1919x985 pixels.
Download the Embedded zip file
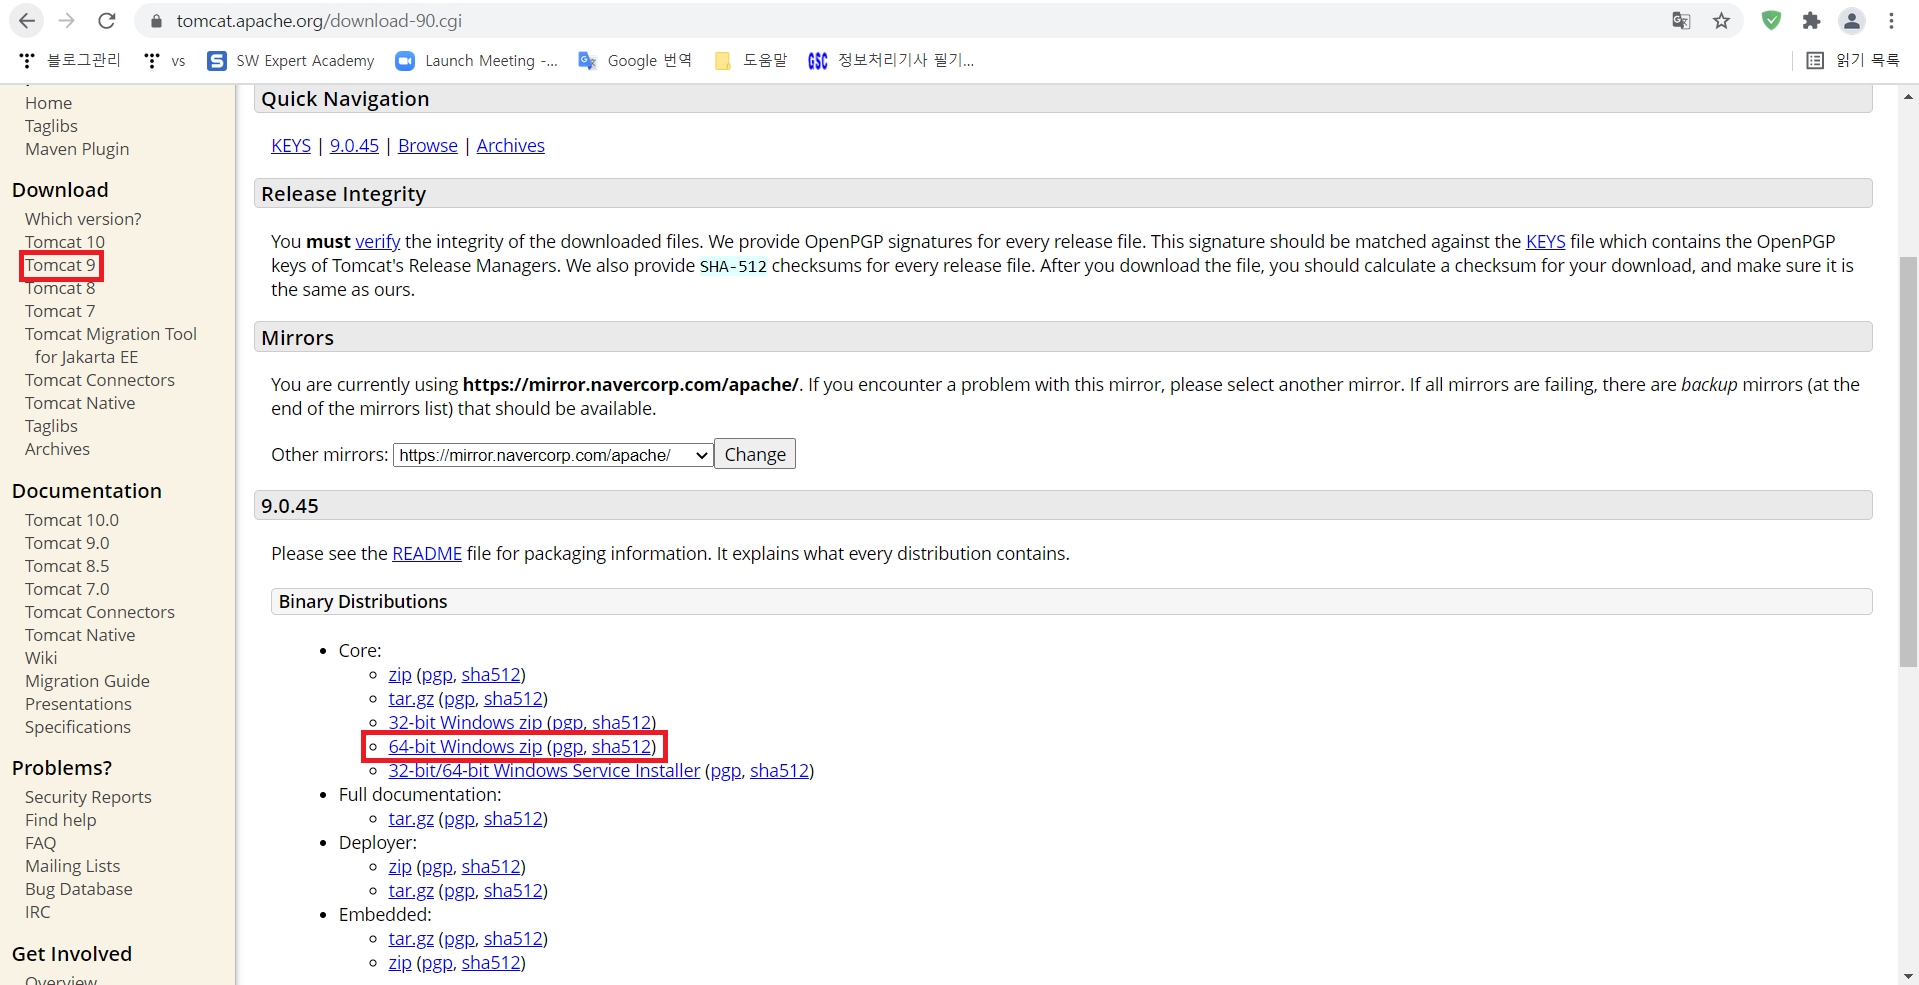pyautogui.click(x=400, y=963)
